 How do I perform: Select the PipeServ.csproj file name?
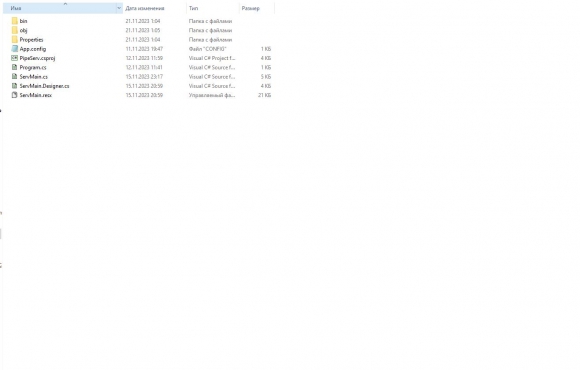click(x=37, y=58)
